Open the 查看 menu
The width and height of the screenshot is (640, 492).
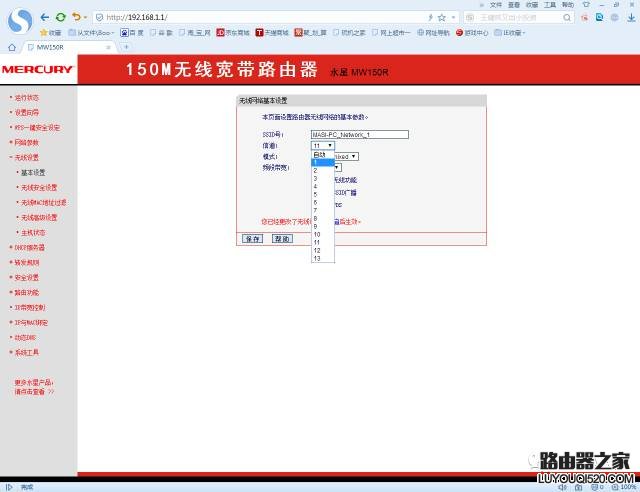pyautogui.click(x=513, y=5)
